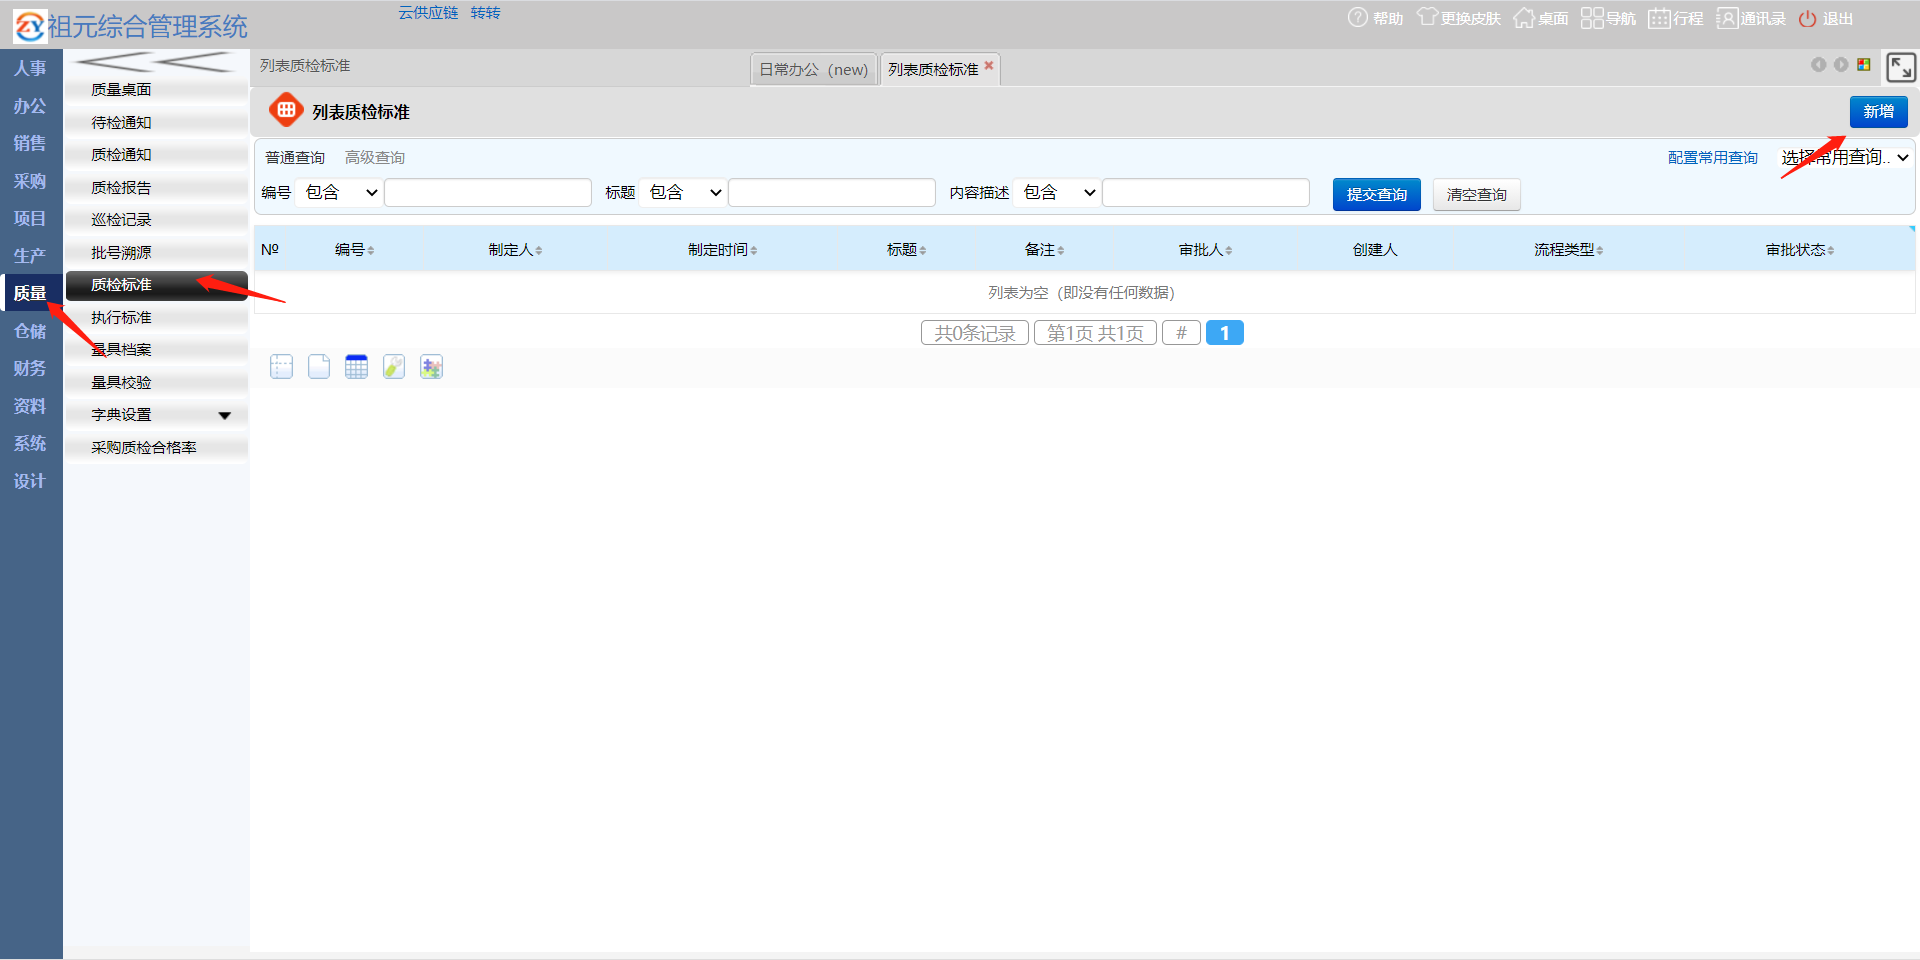Click the left tab scroll arrow
This screenshot has height=960, width=1920.
(x=1818, y=65)
